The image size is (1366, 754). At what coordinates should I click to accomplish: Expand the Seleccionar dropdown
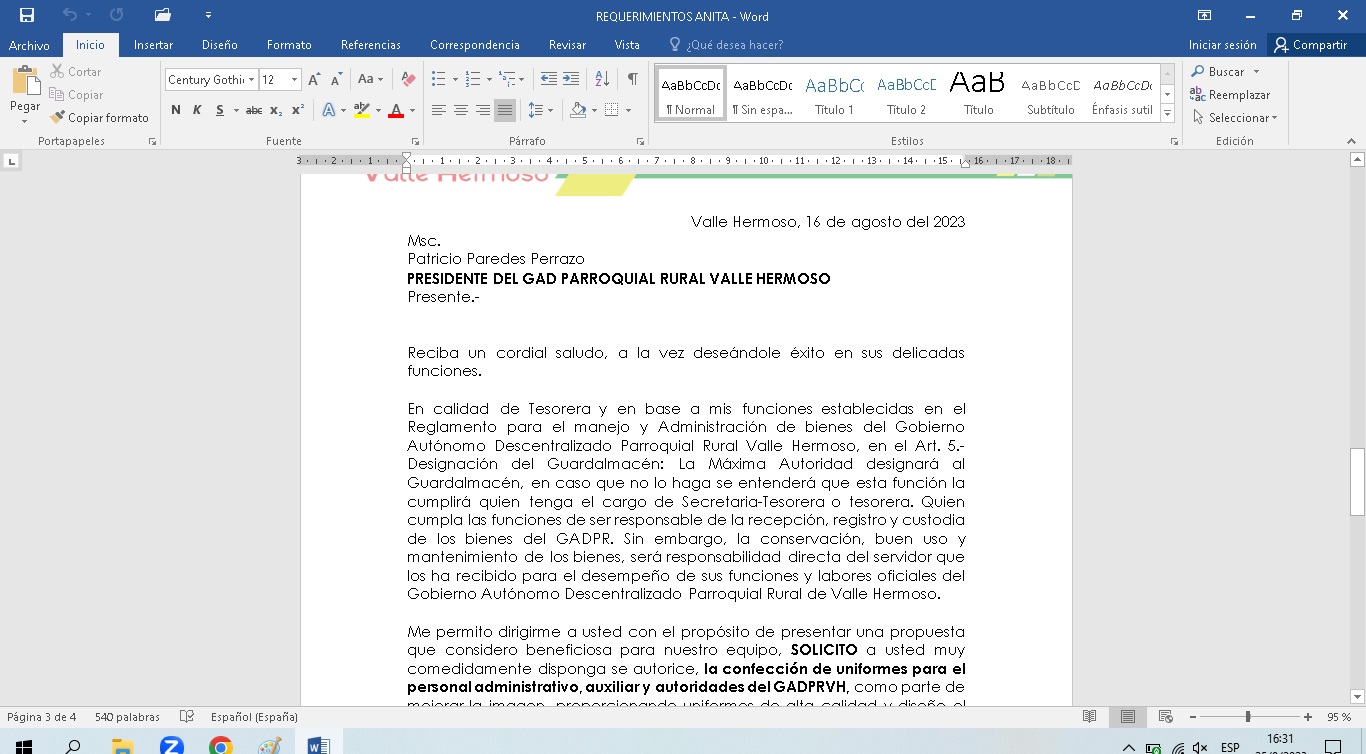(x=1273, y=118)
